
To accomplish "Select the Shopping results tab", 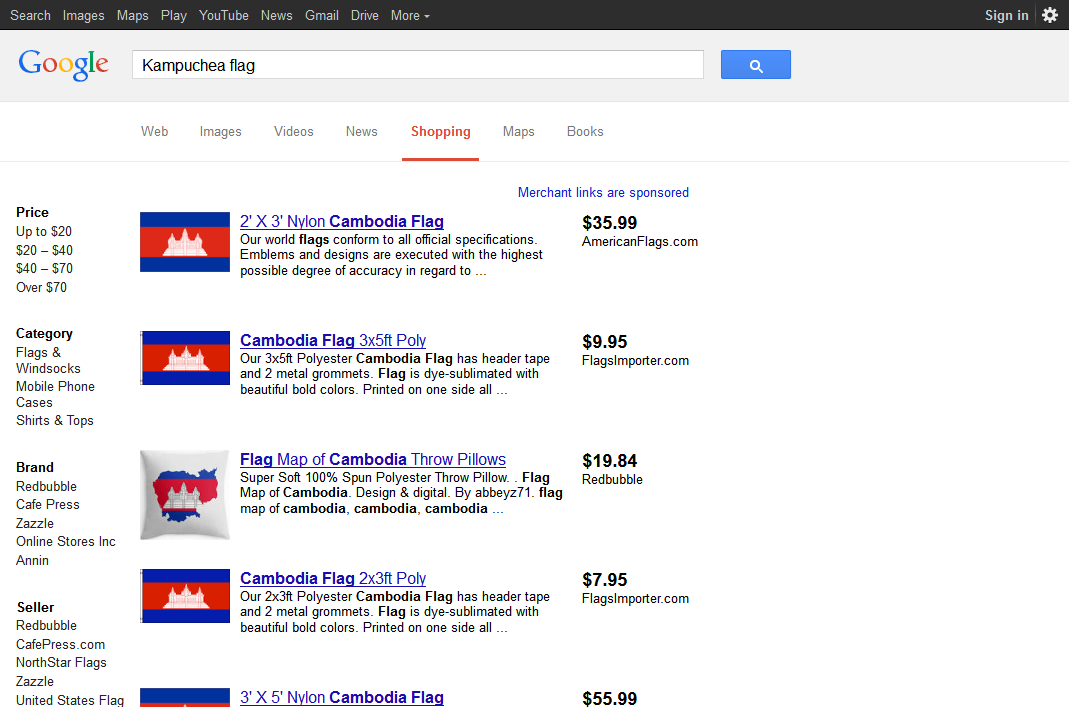I will (440, 132).
